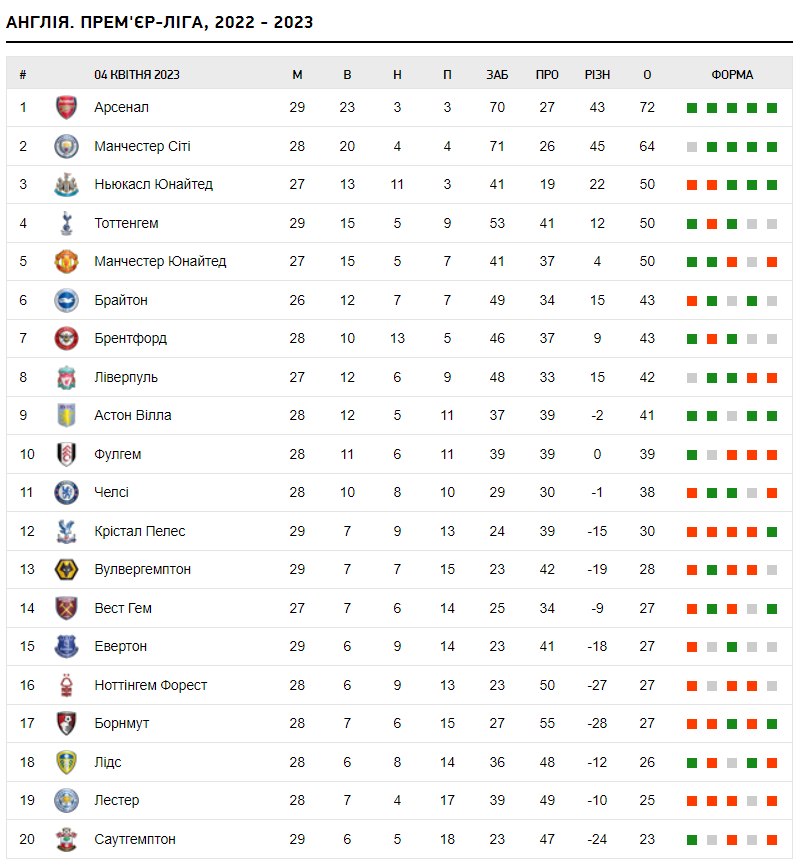Viewport: 798px width, 863px height.
Task: Click the Arsenal club crest icon
Action: pyautogui.click(x=66, y=108)
